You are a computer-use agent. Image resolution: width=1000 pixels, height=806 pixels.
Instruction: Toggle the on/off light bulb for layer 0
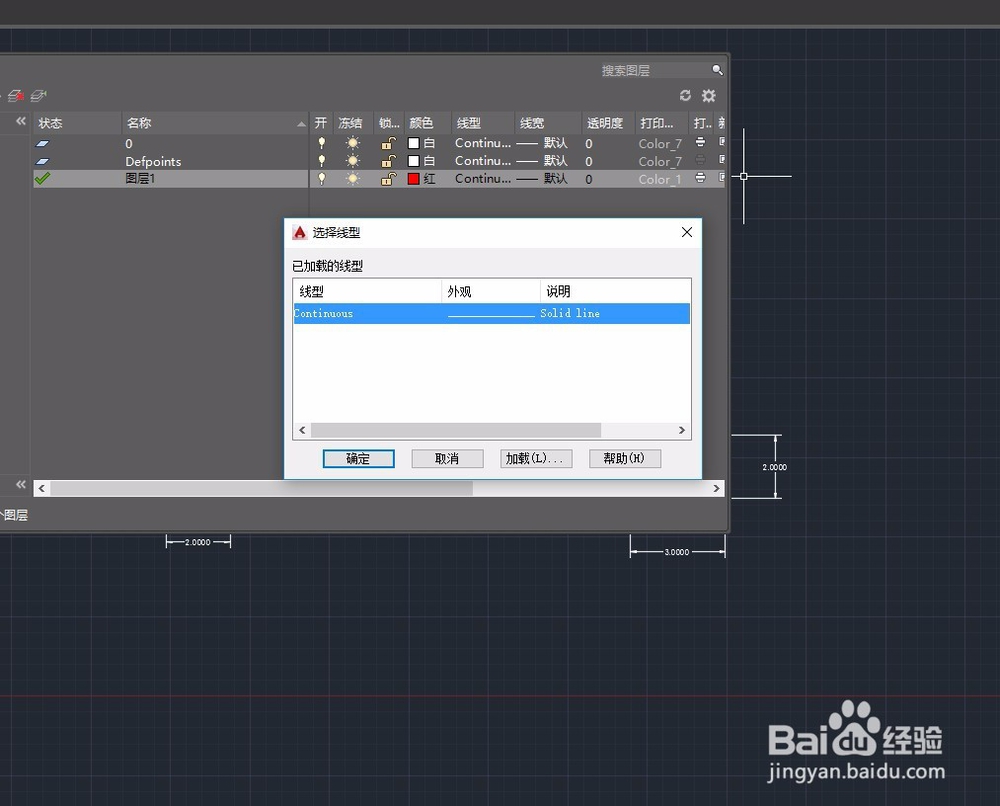[x=322, y=143]
